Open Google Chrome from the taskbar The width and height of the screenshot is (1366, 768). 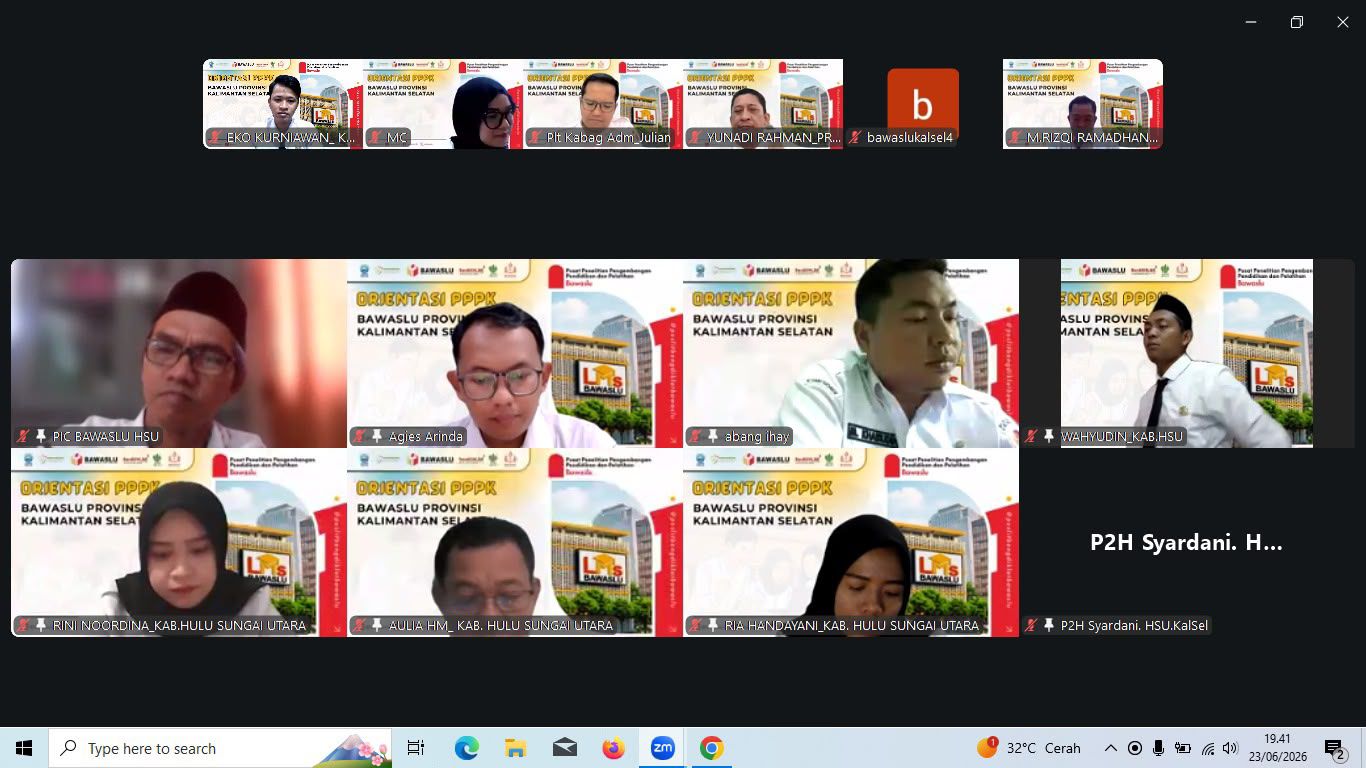pos(711,748)
